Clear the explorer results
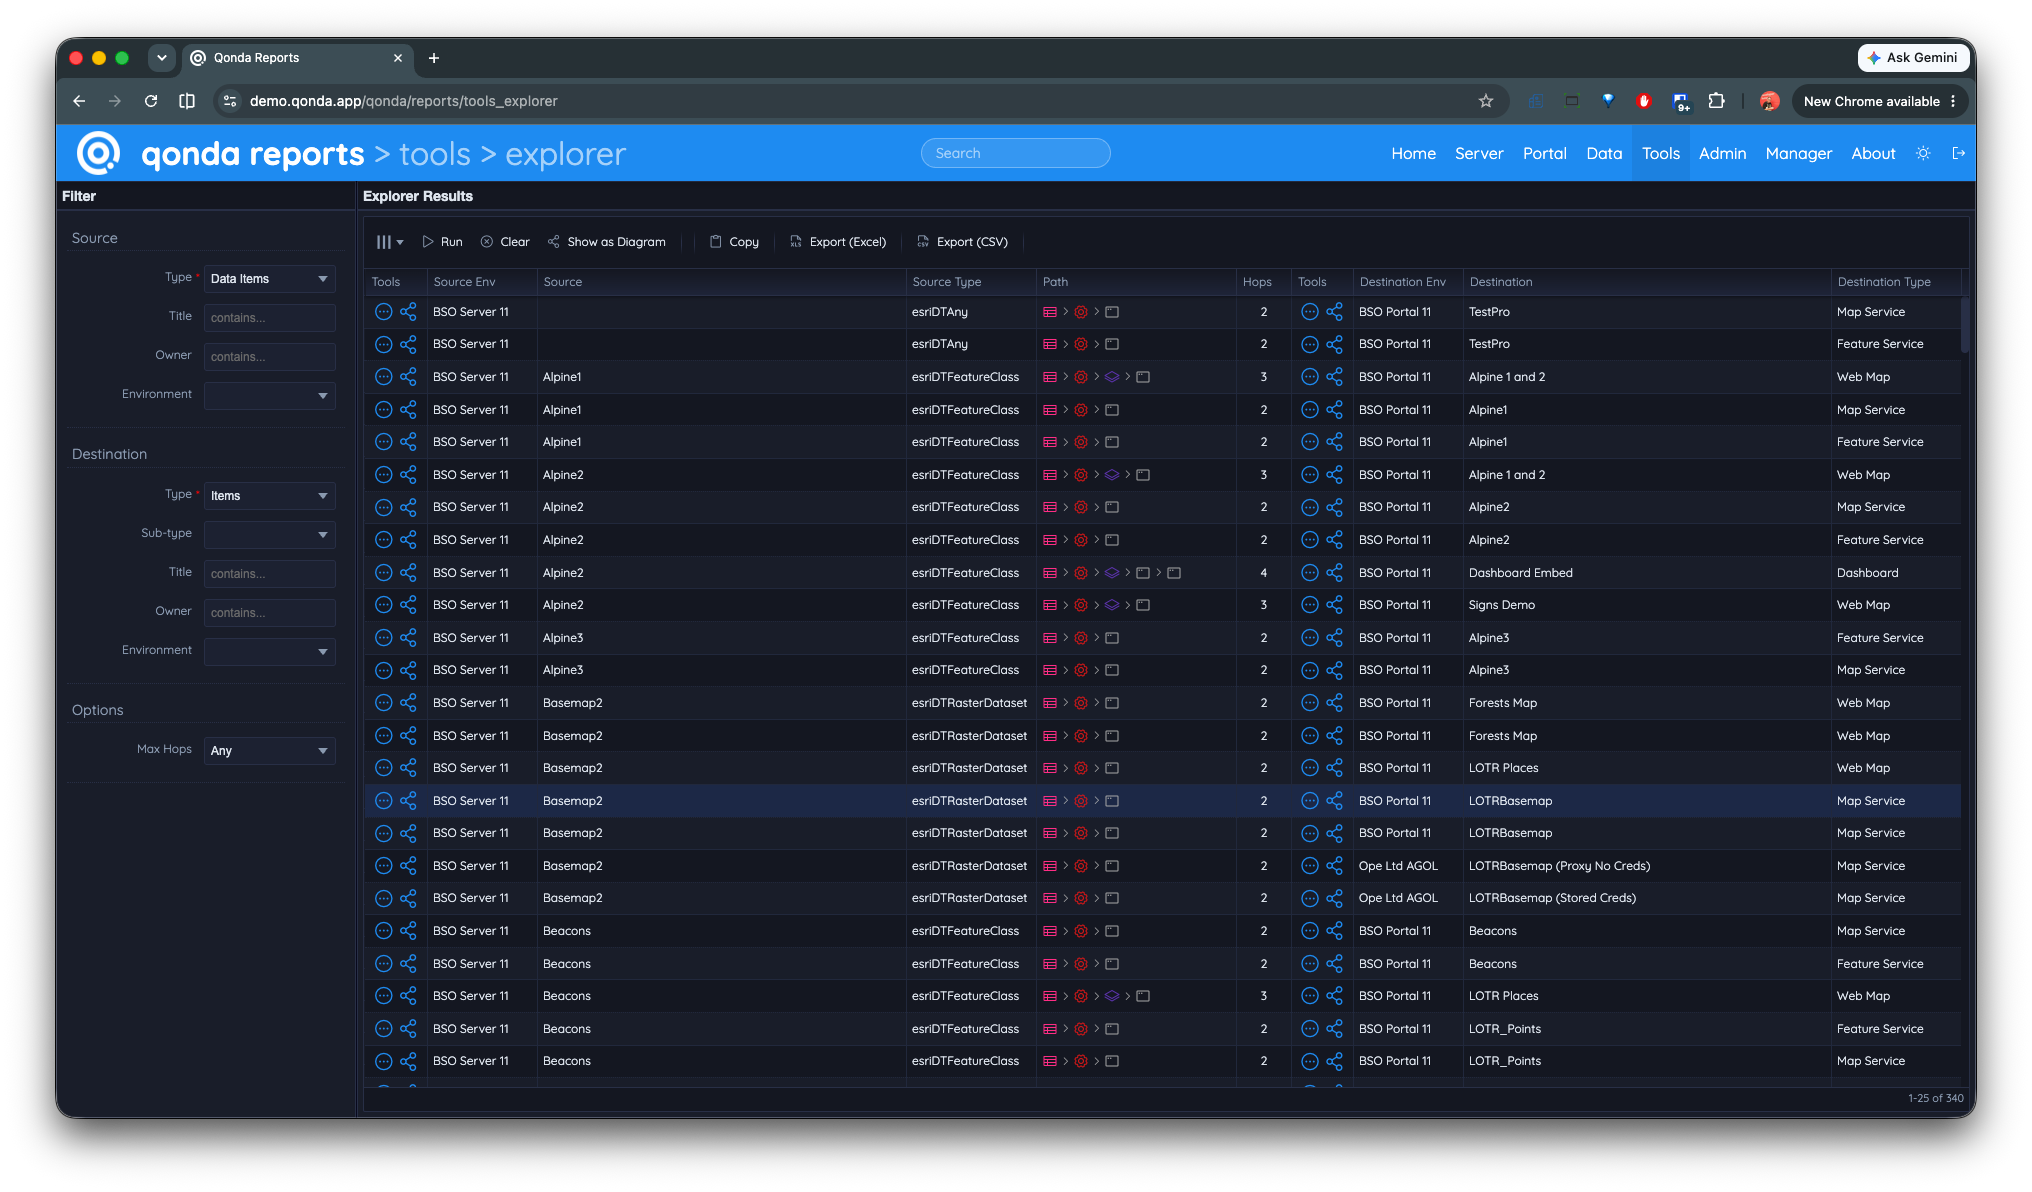This screenshot has width=2032, height=1192. pos(505,242)
